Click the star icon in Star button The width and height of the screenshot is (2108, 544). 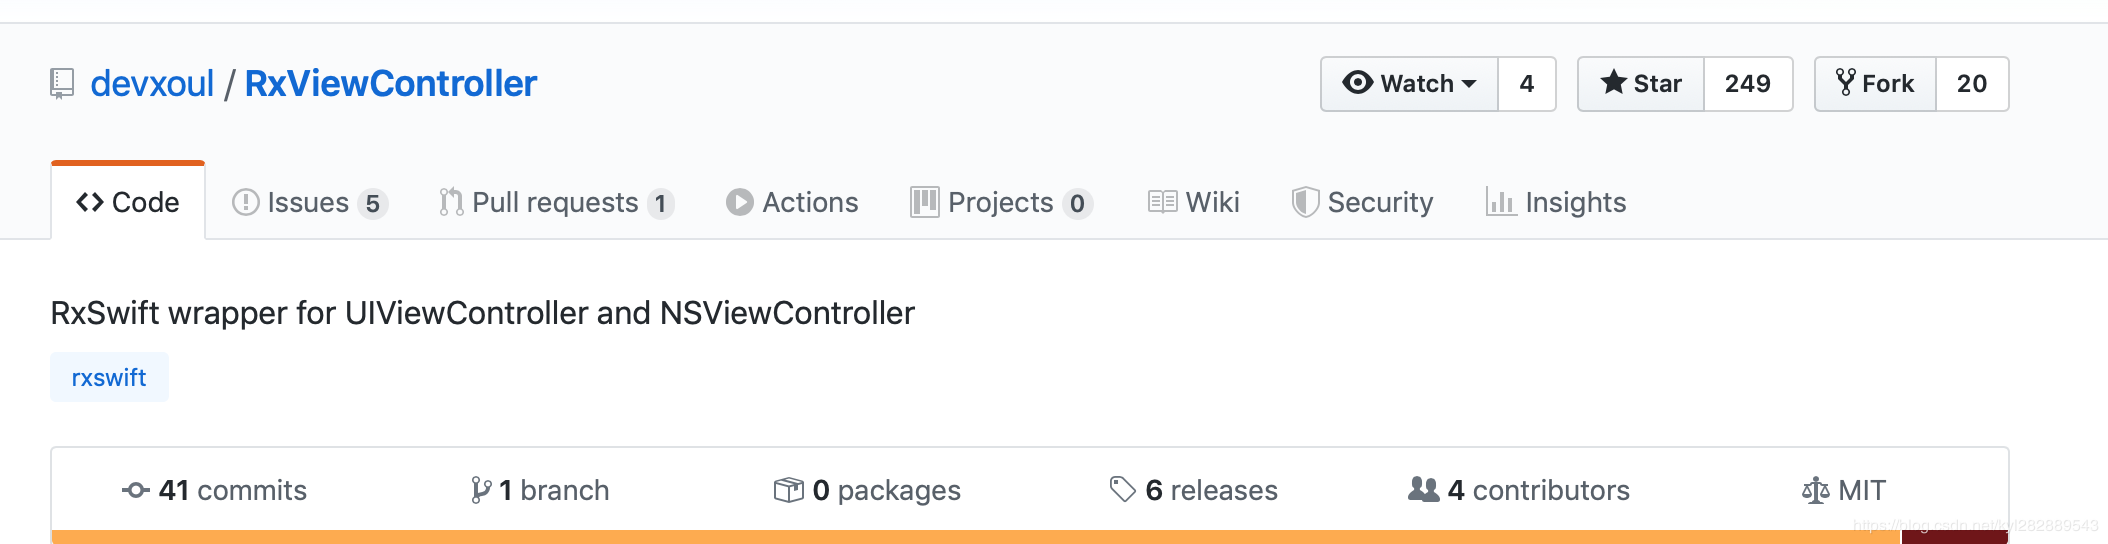(x=1613, y=83)
